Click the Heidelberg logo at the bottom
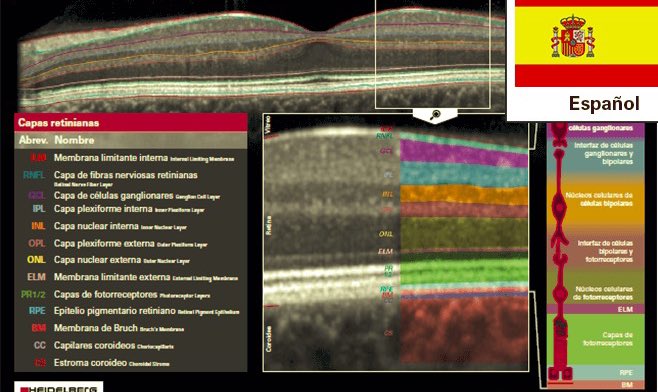The height and width of the screenshot is (392, 658). (x=59, y=387)
